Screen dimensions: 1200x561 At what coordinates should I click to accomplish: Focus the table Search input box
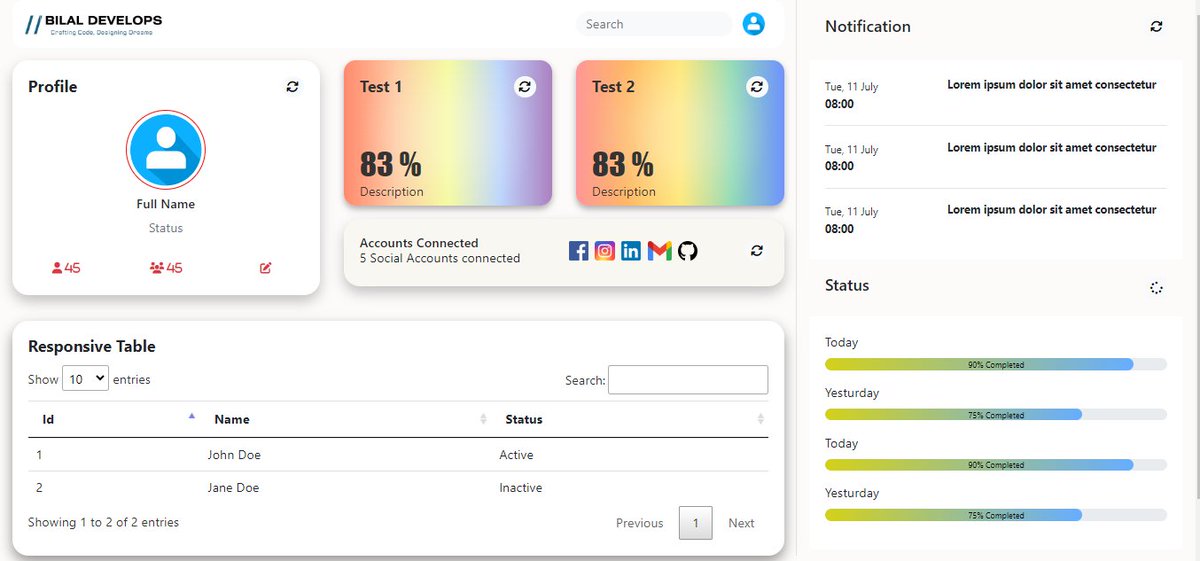pyautogui.click(x=688, y=380)
